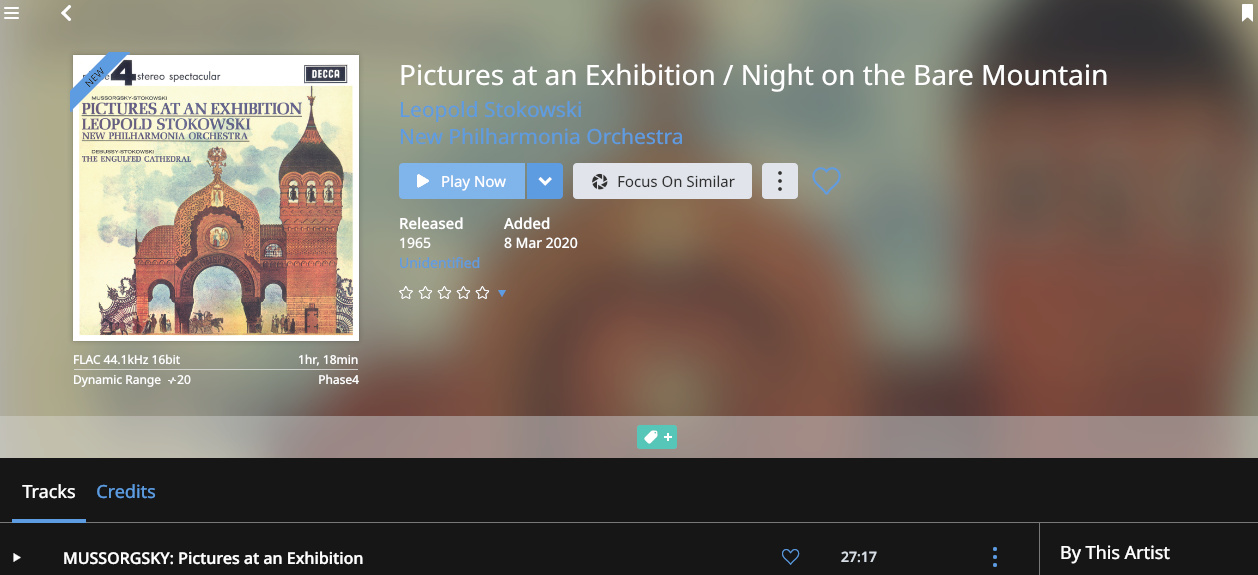Open Leopold Stokowski artist link
The width and height of the screenshot is (1258, 575).
coord(491,109)
